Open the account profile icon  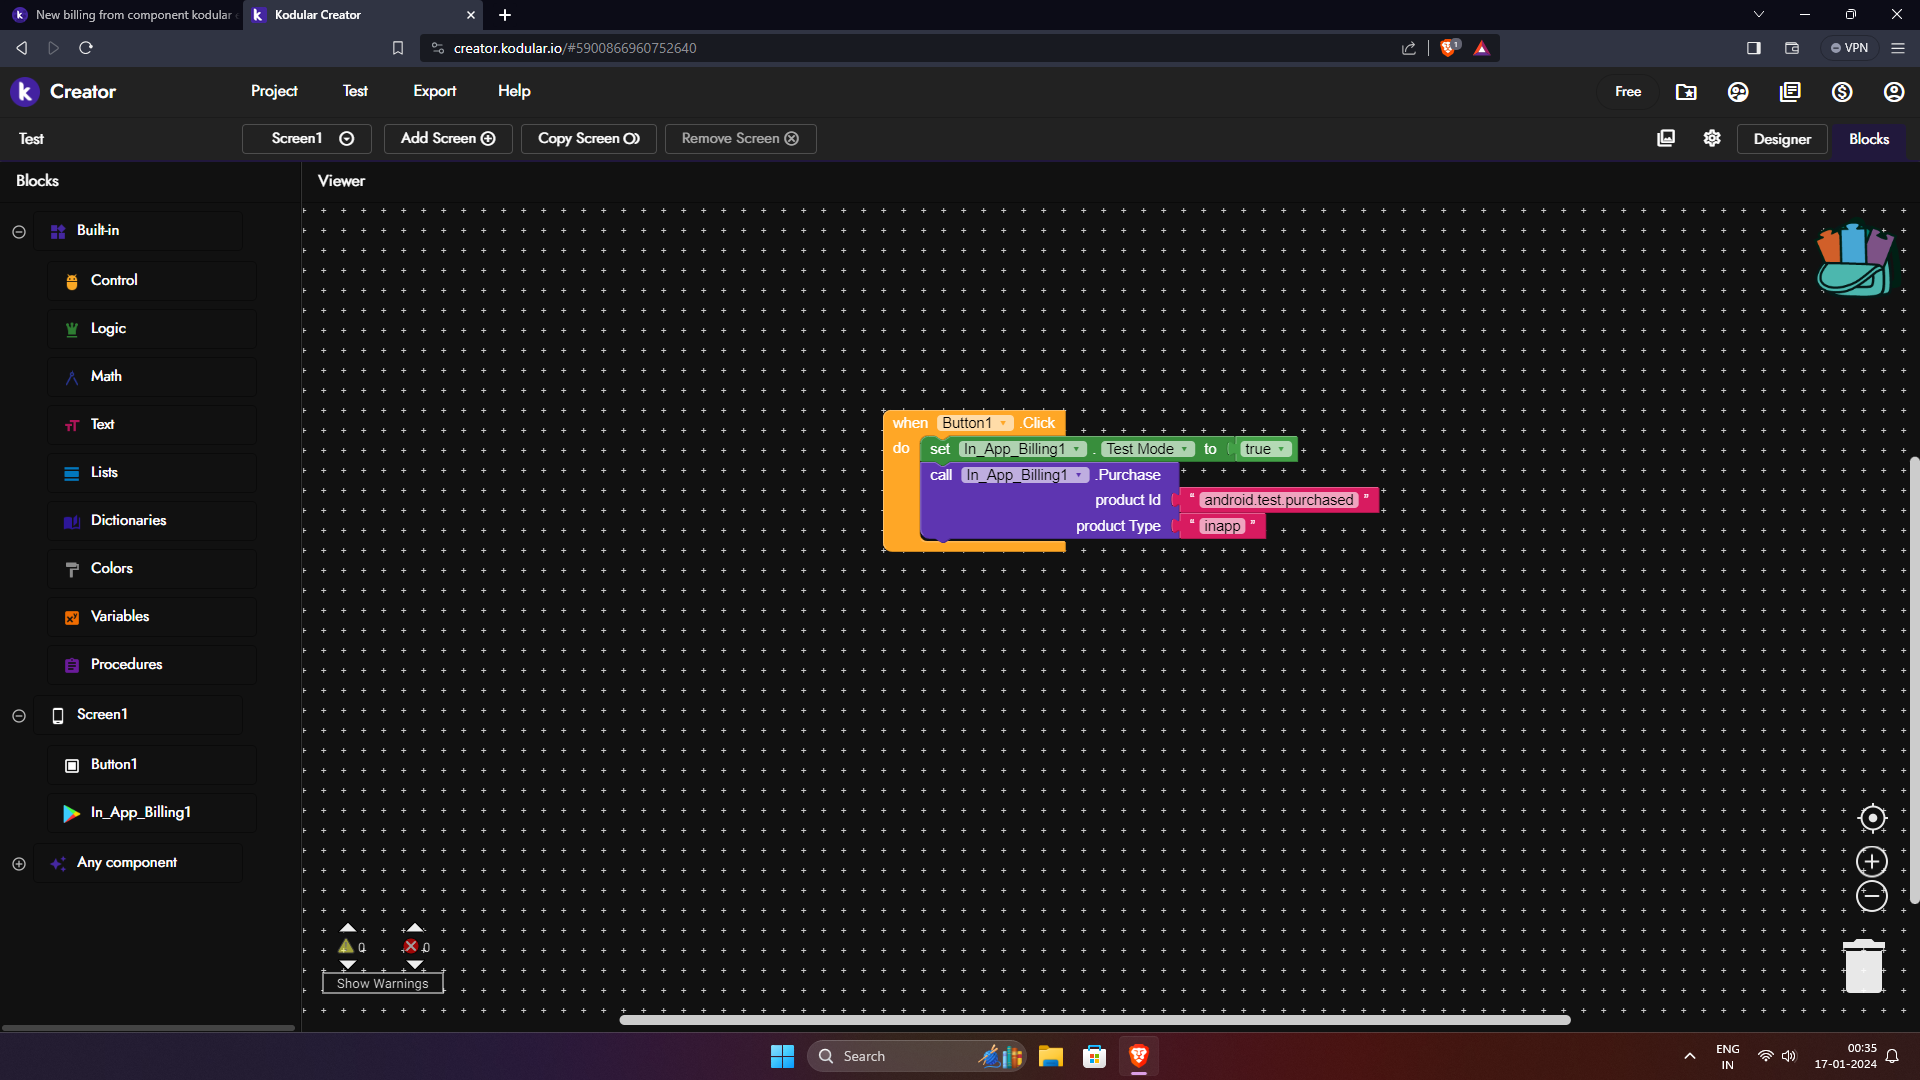[x=1894, y=92]
